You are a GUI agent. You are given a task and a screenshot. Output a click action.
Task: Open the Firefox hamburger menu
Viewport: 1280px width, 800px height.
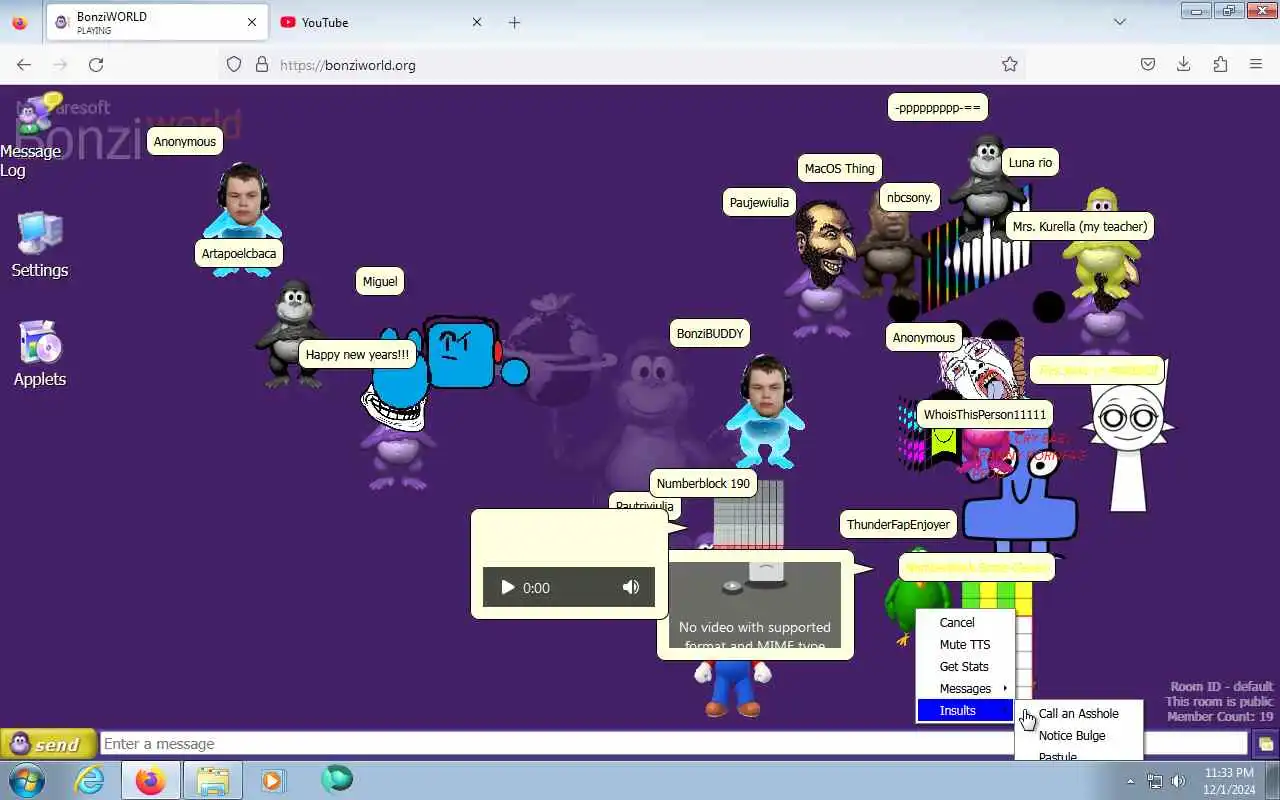pos(1256,64)
